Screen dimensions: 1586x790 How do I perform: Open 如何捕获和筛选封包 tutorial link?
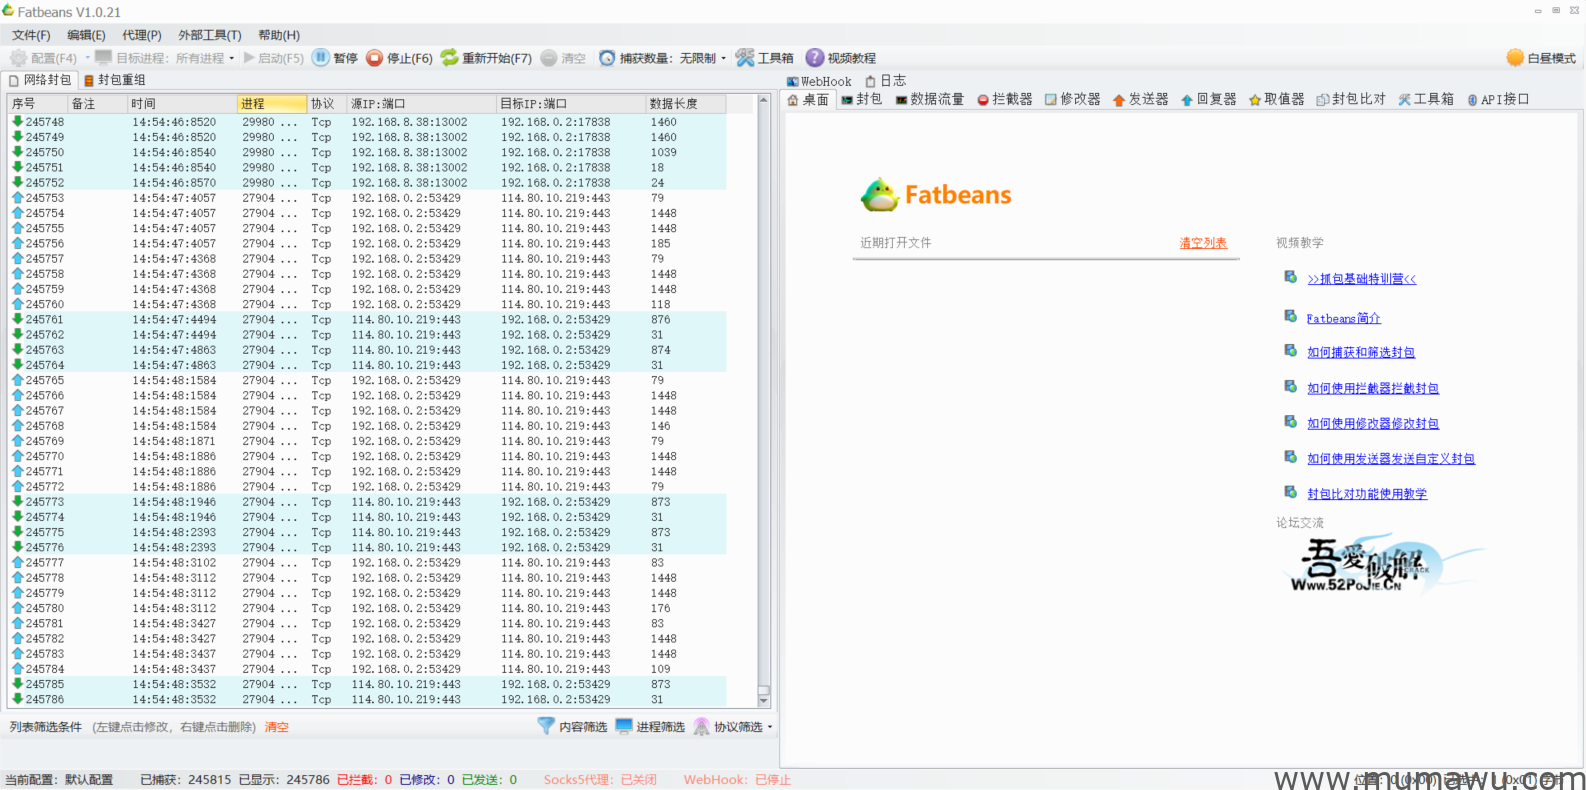pyautogui.click(x=1361, y=352)
